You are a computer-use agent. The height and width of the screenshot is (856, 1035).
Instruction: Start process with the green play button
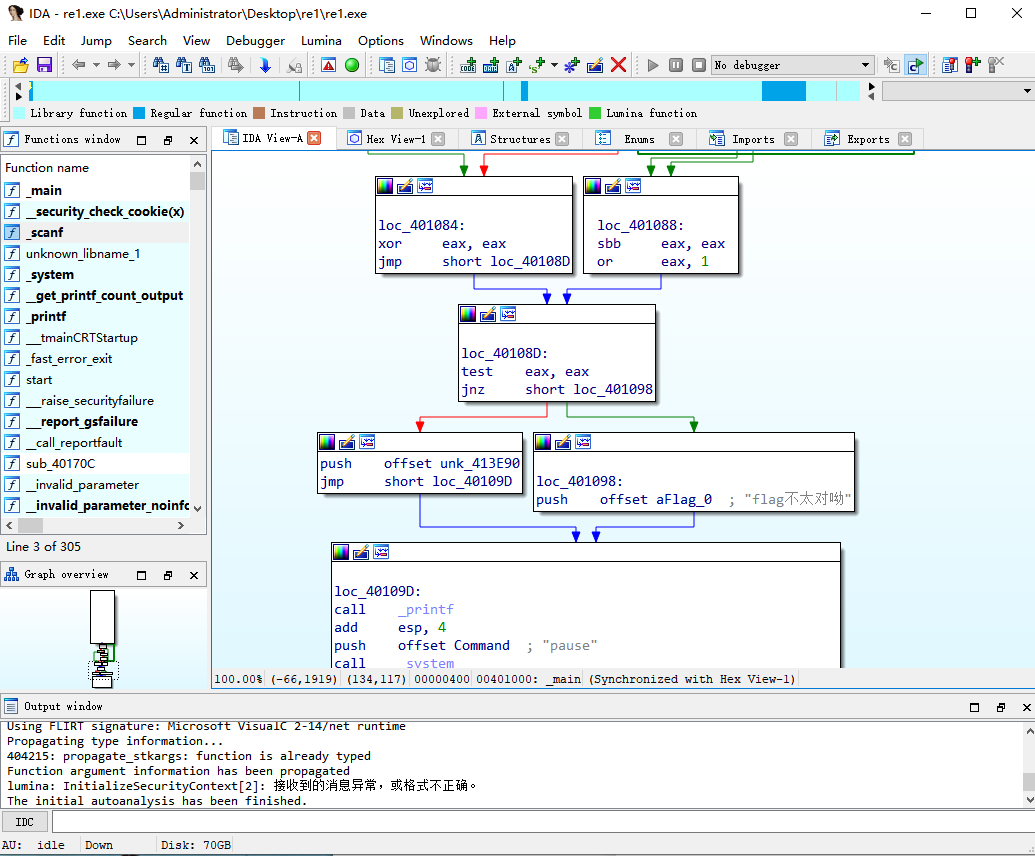[x=653, y=65]
